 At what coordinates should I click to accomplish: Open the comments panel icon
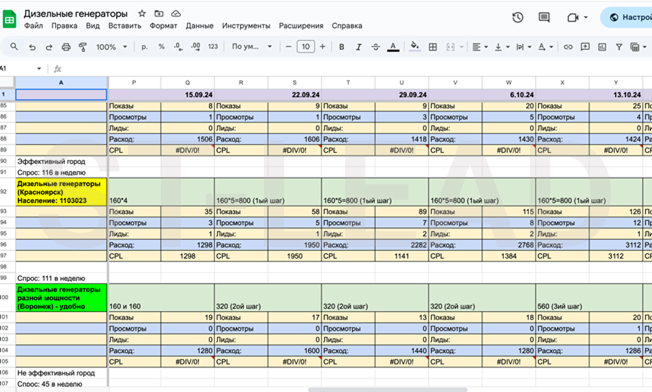[x=544, y=17]
